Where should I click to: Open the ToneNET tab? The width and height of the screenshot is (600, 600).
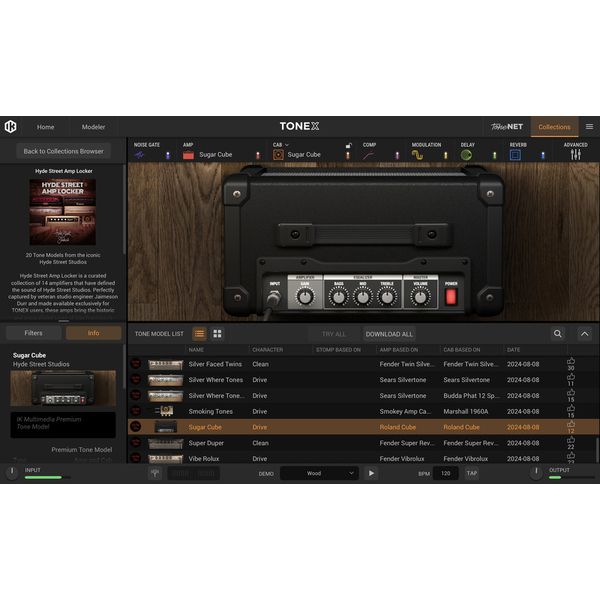507,127
